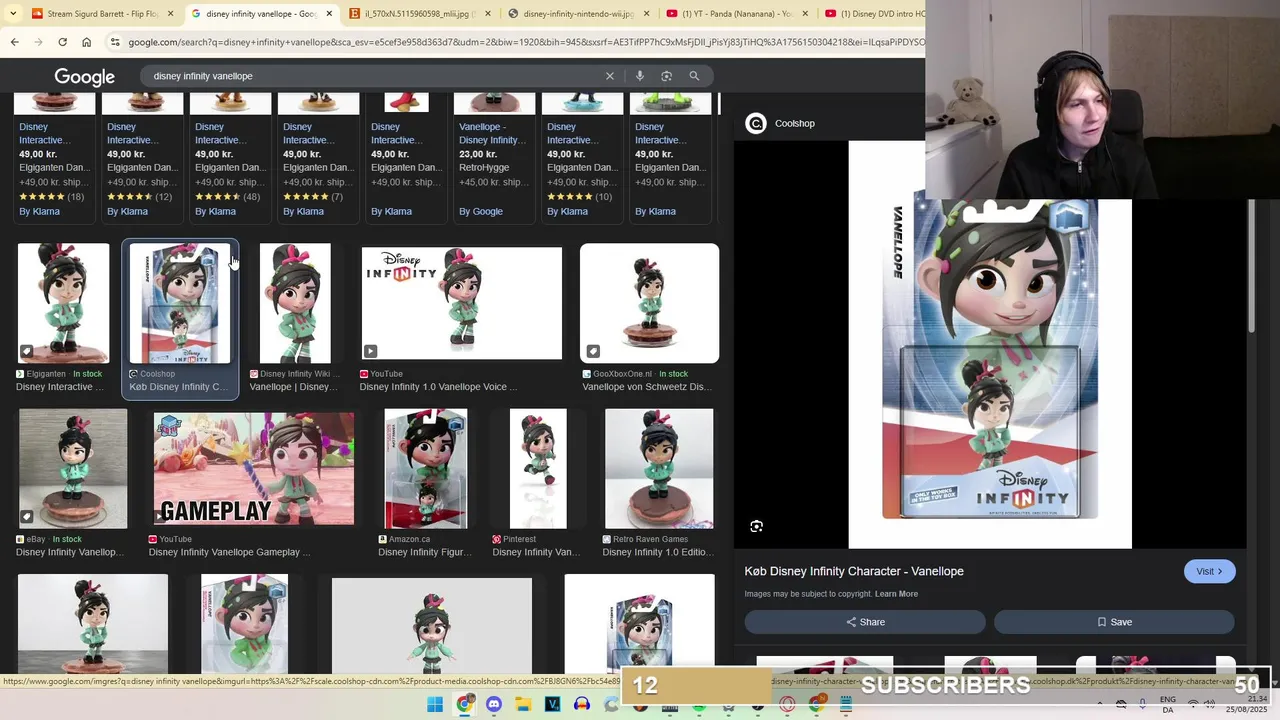The width and height of the screenshot is (1280, 720).
Task: Click the Visit button
Action: click(x=1209, y=571)
